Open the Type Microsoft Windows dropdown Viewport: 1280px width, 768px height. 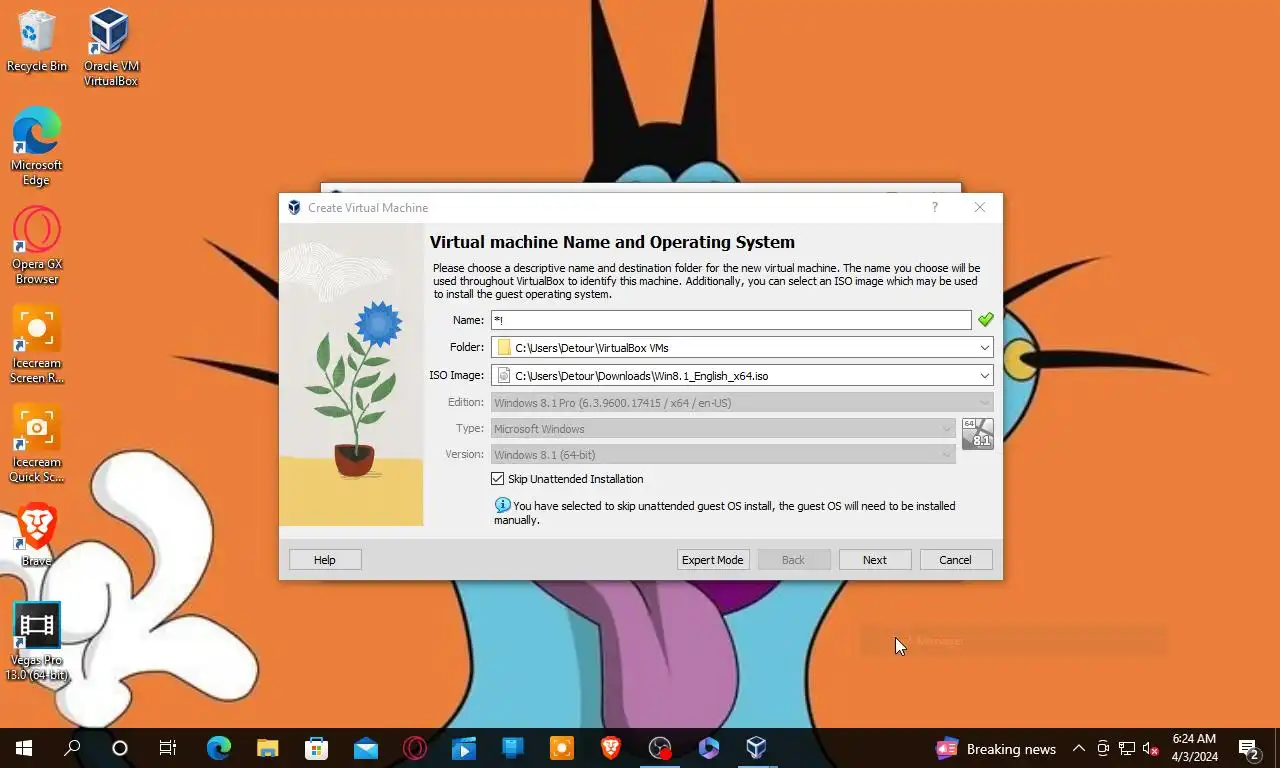click(x=723, y=429)
